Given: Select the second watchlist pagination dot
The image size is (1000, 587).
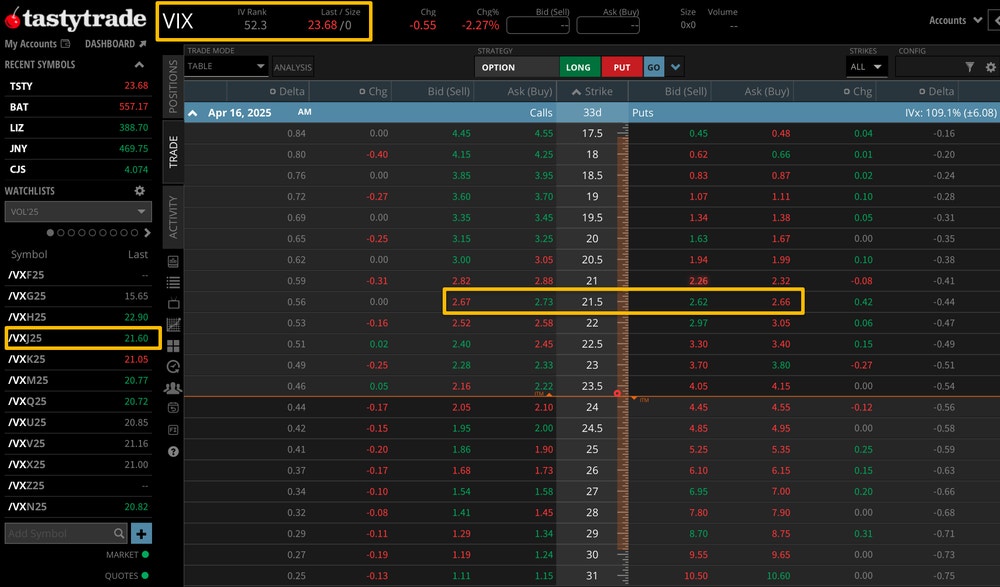Looking at the screenshot, I should (x=61, y=234).
